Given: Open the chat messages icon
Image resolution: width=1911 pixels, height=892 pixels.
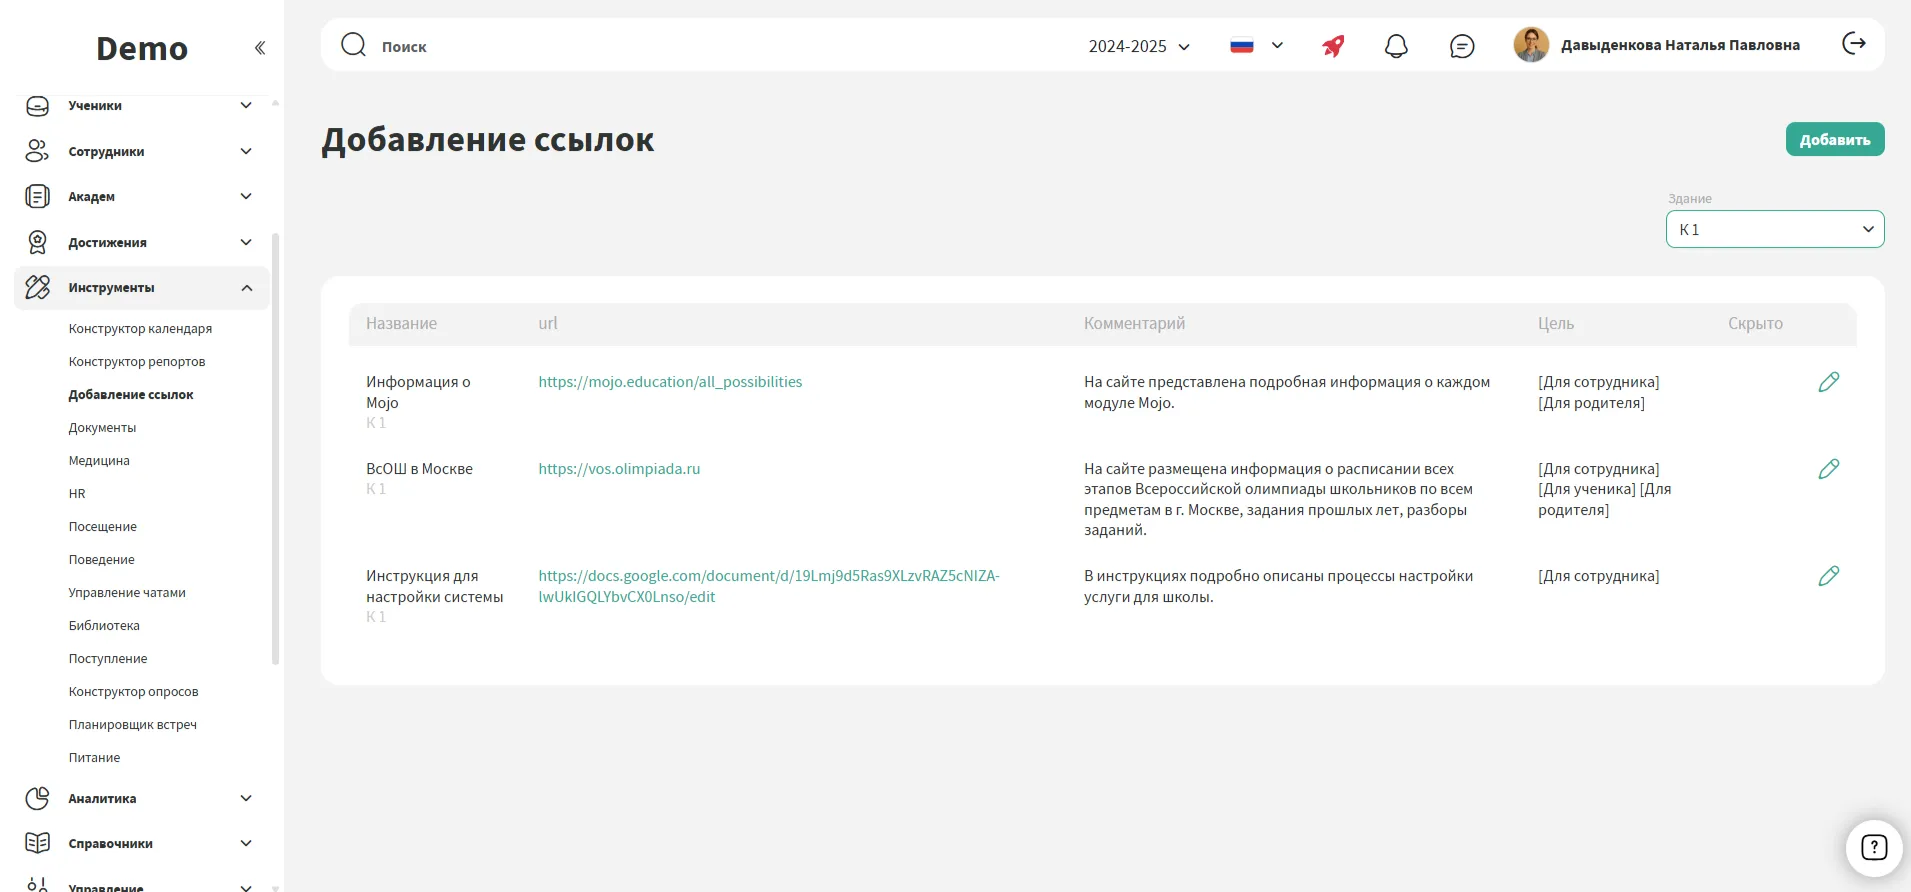Looking at the screenshot, I should (1461, 46).
